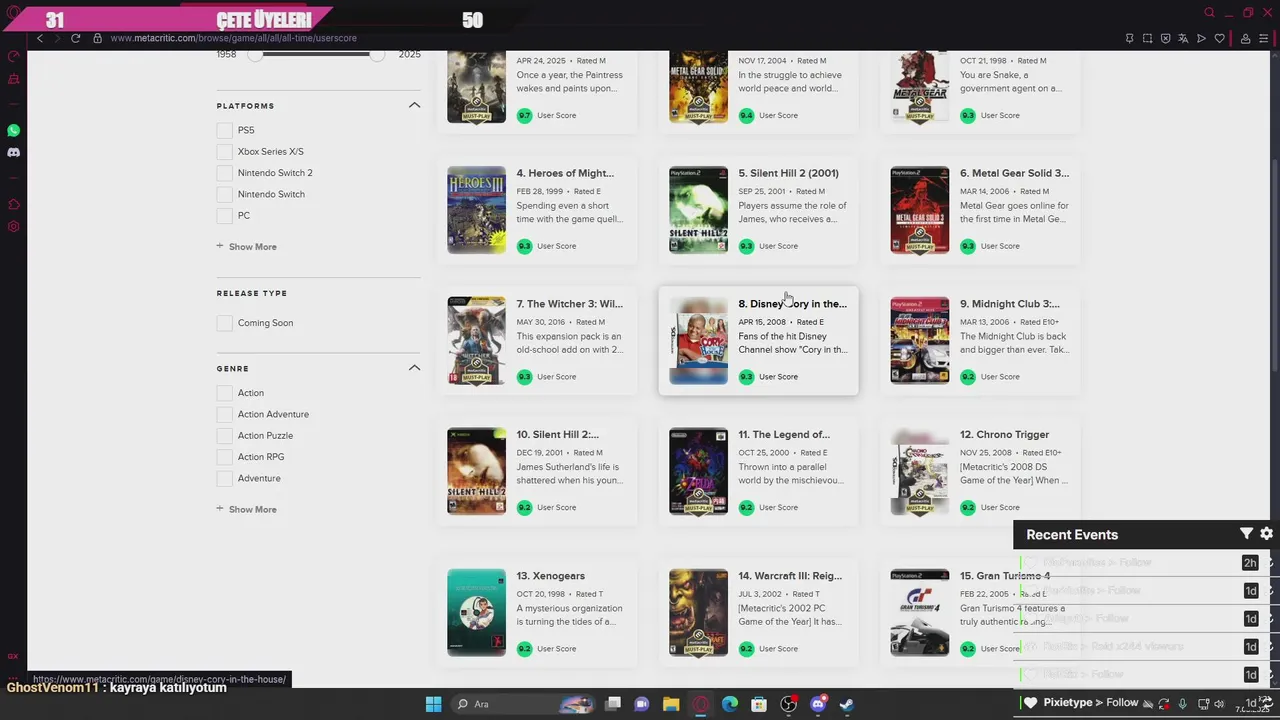This screenshot has height=720, width=1280.
Task: Check the PS5 platform filter
Action: point(225,131)
